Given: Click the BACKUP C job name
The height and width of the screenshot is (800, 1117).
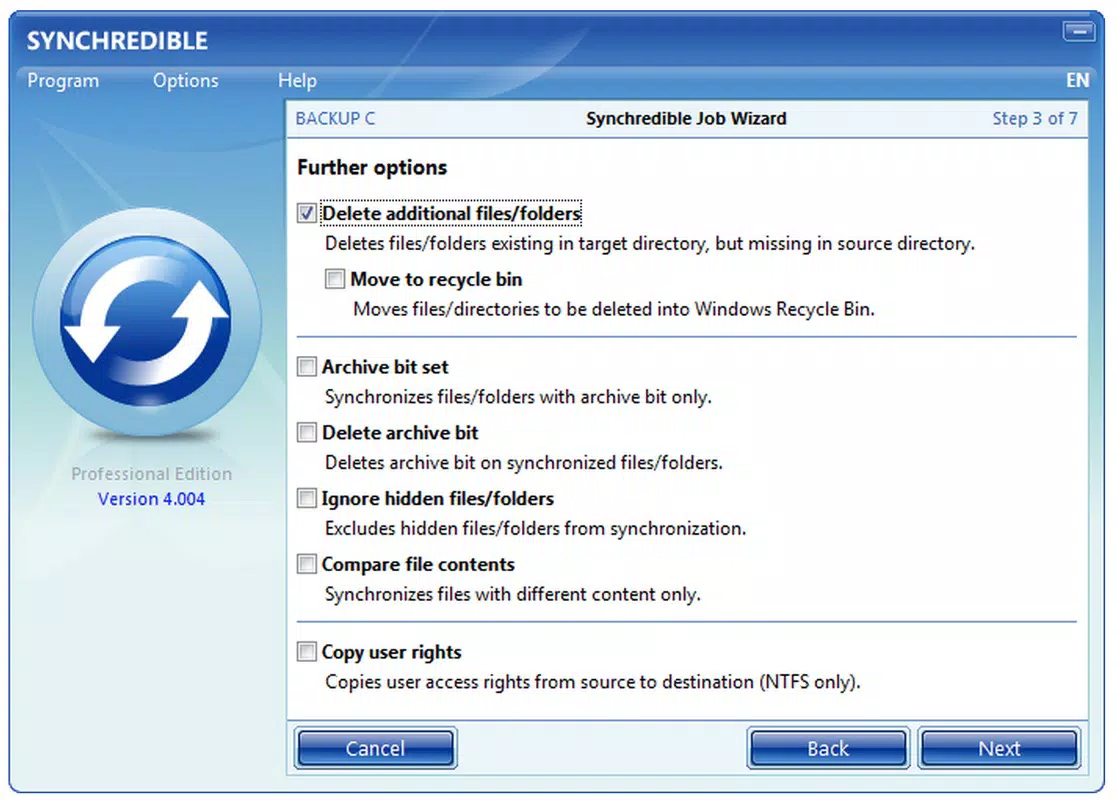Looking at the screenshot, I should [336, 118].
